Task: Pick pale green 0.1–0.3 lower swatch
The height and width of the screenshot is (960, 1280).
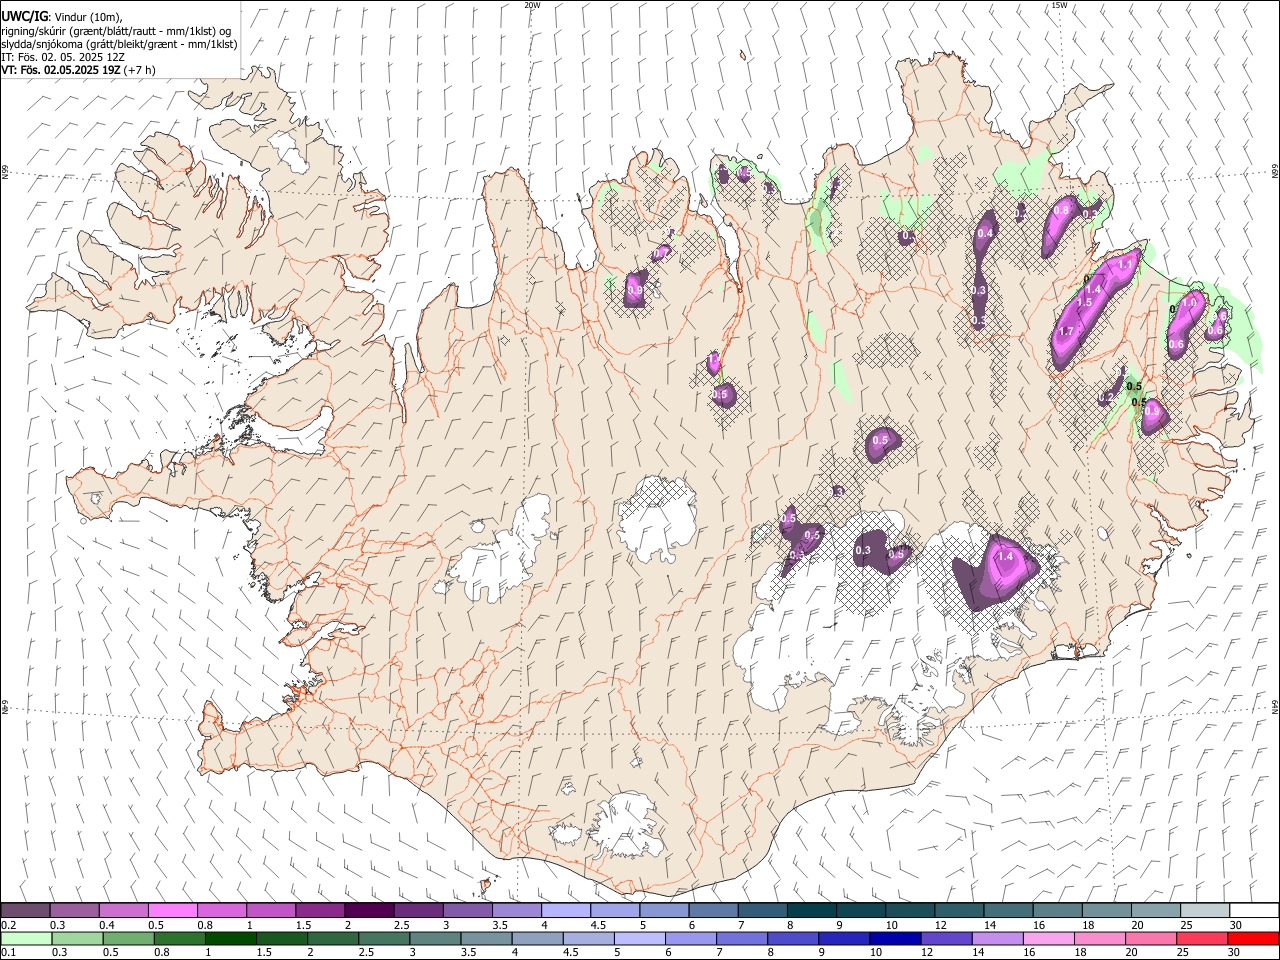Action: (x=26, y=938)
